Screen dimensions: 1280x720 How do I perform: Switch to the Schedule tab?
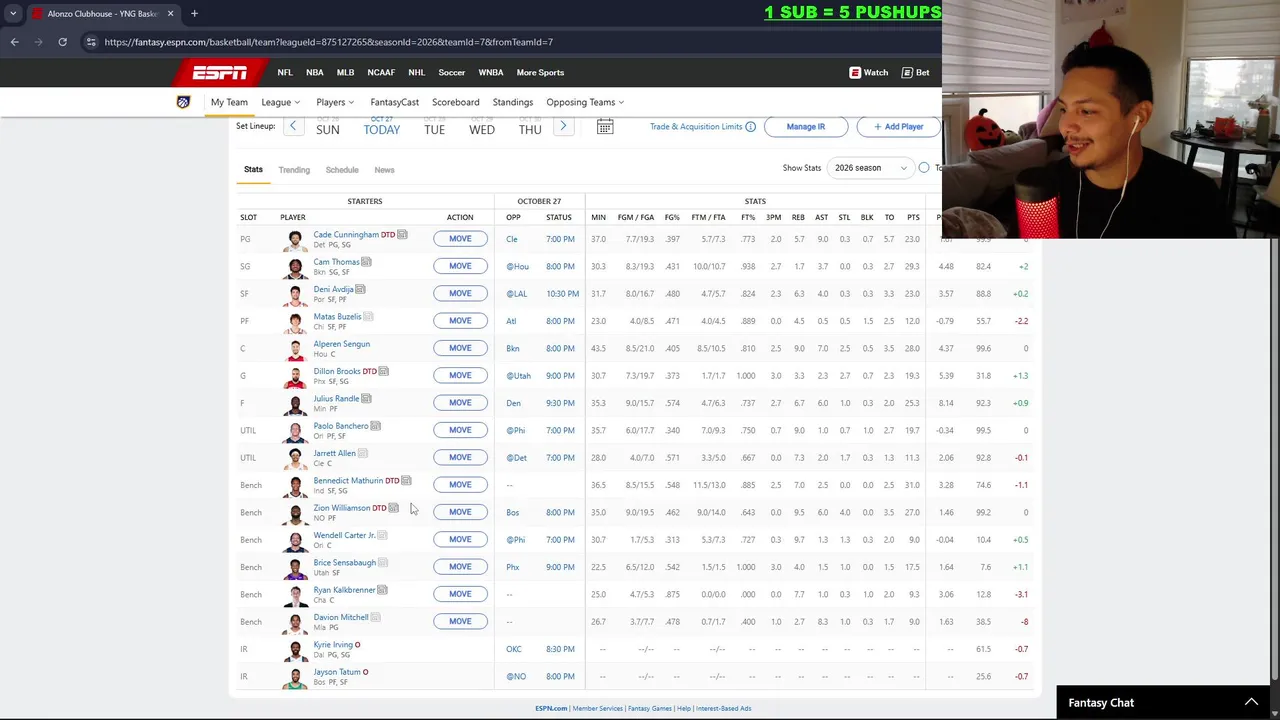point(342,170)
